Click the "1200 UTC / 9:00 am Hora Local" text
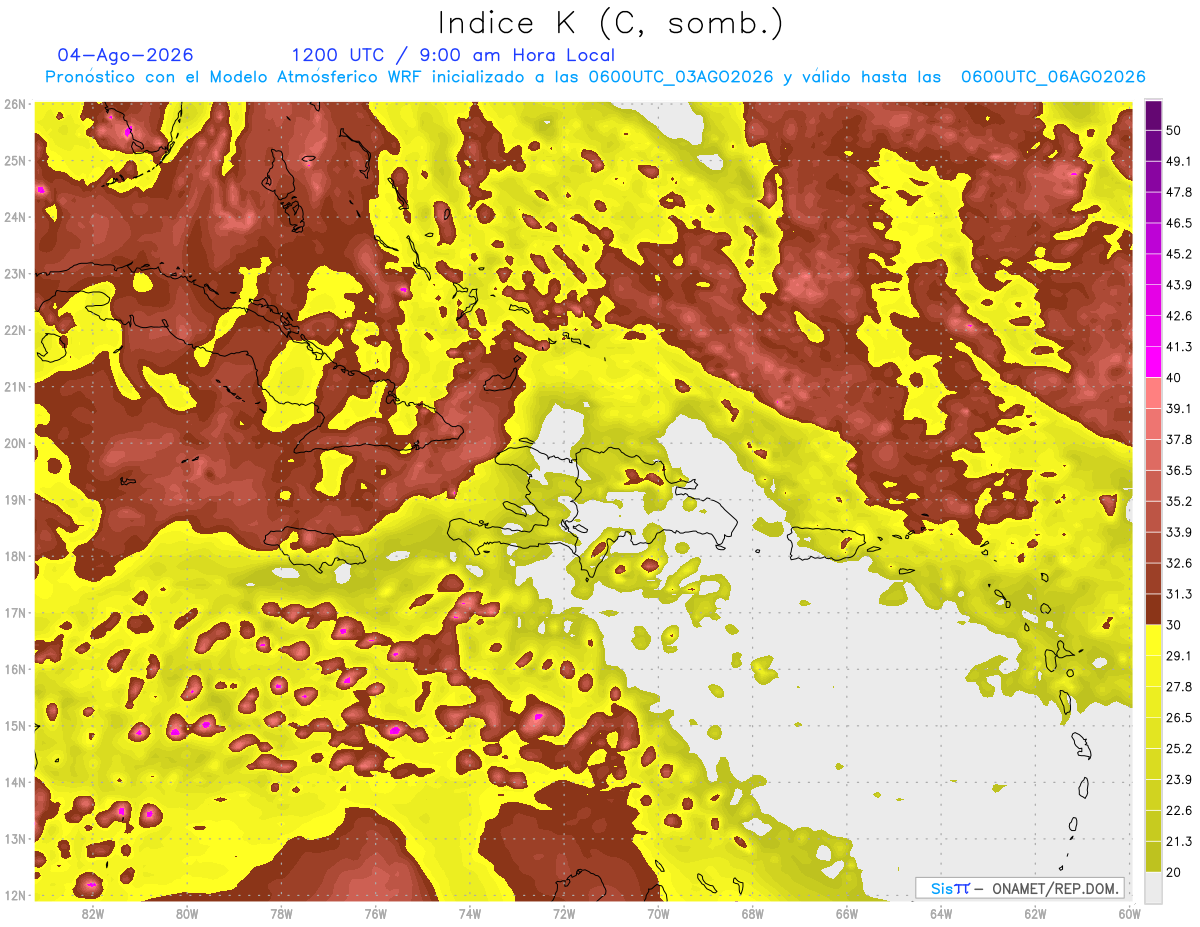 (453, 55)
